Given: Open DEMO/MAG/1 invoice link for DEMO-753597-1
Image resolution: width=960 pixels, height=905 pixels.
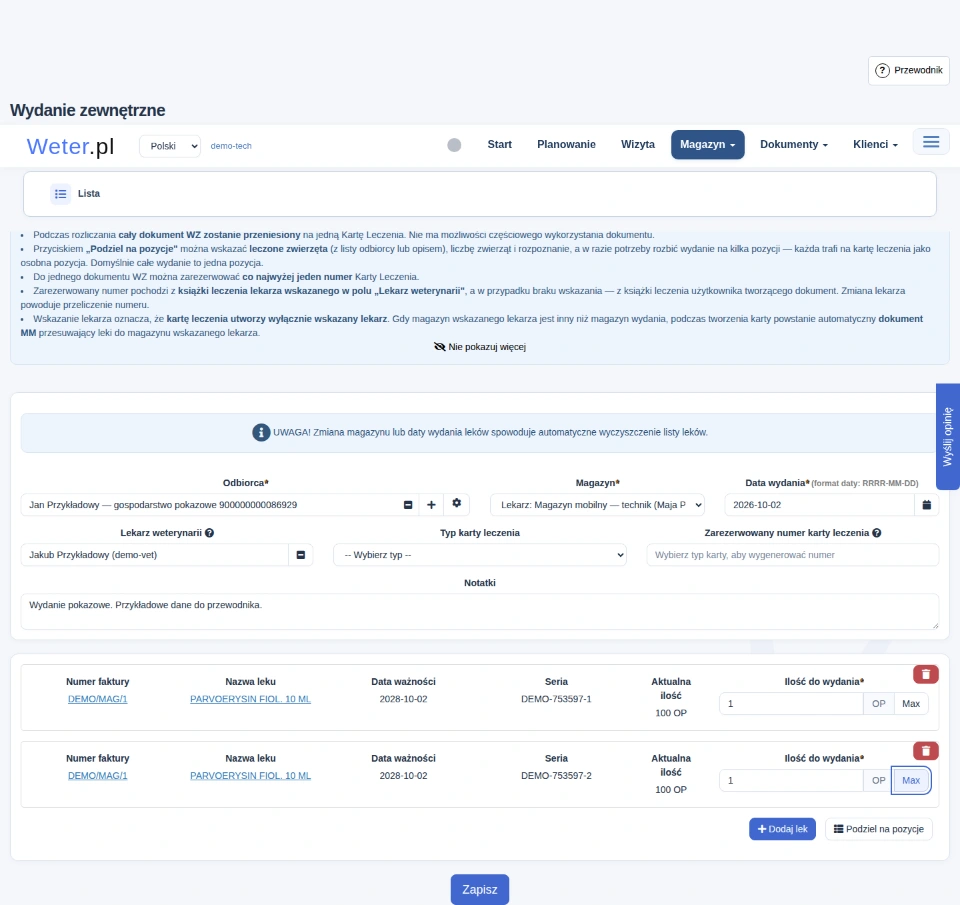Looking at the screenshot, I should [98, 699].
